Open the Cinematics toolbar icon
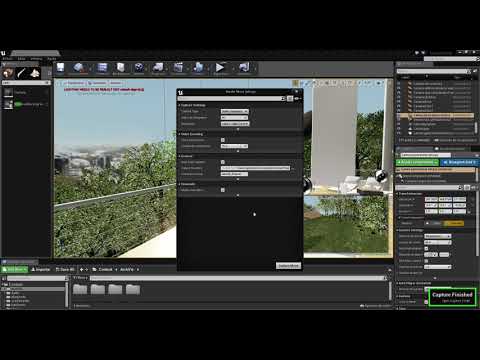This screenshot has width=480, height=360. (178, 68)
